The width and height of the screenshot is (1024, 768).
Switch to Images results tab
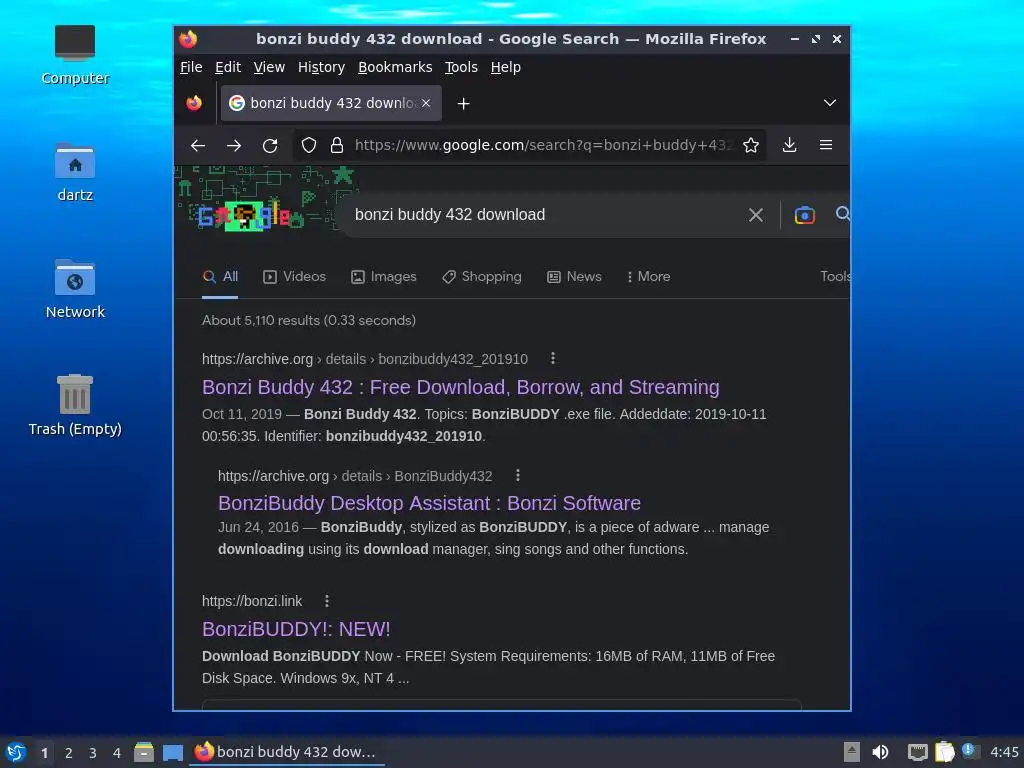tap(384, 277)
